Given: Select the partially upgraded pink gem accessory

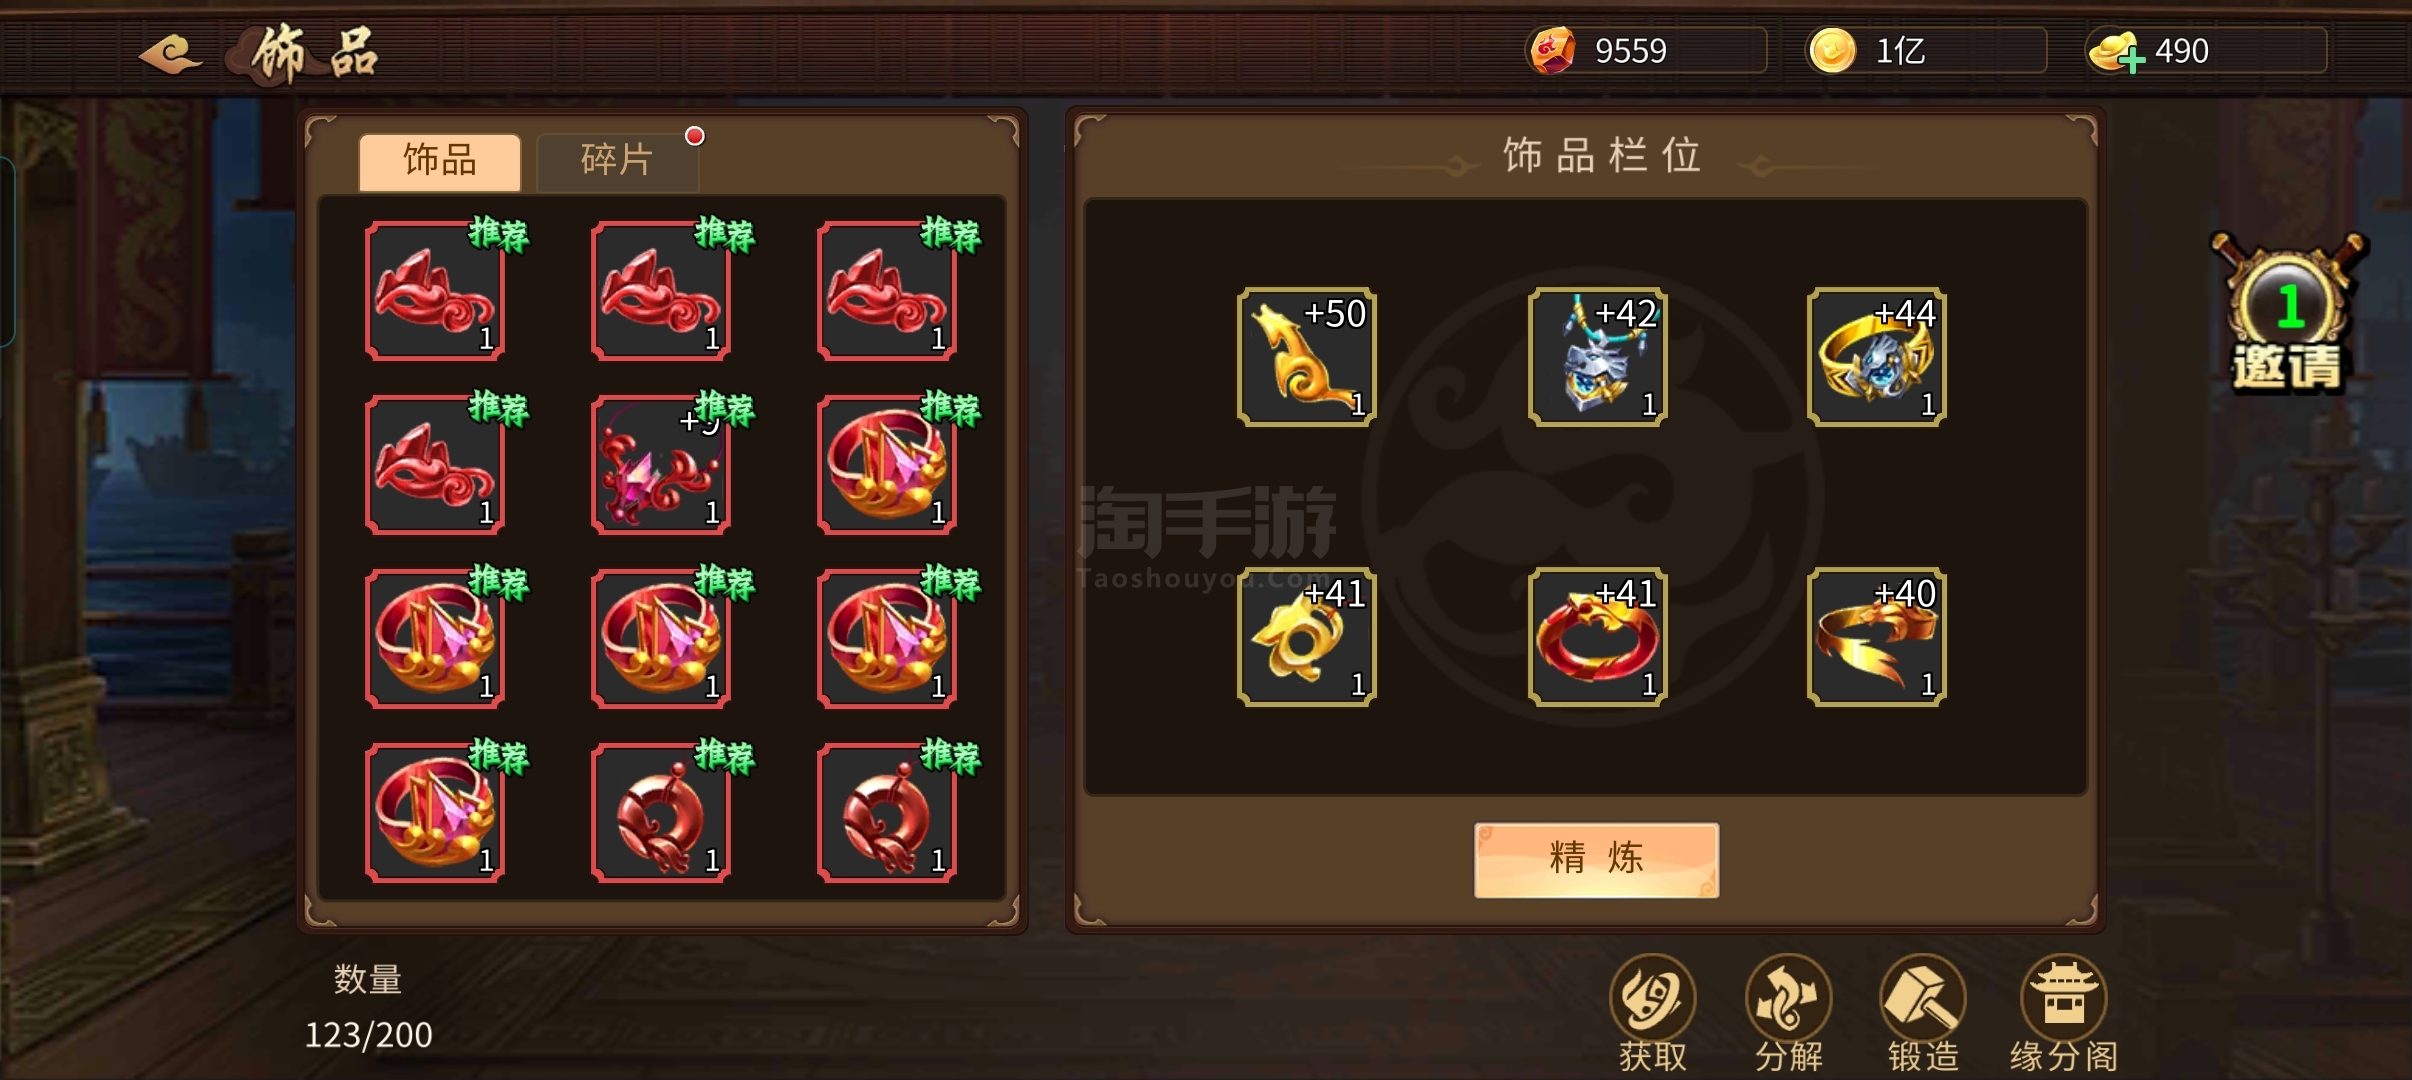Looking at the screenshot, I should point(660,464).
